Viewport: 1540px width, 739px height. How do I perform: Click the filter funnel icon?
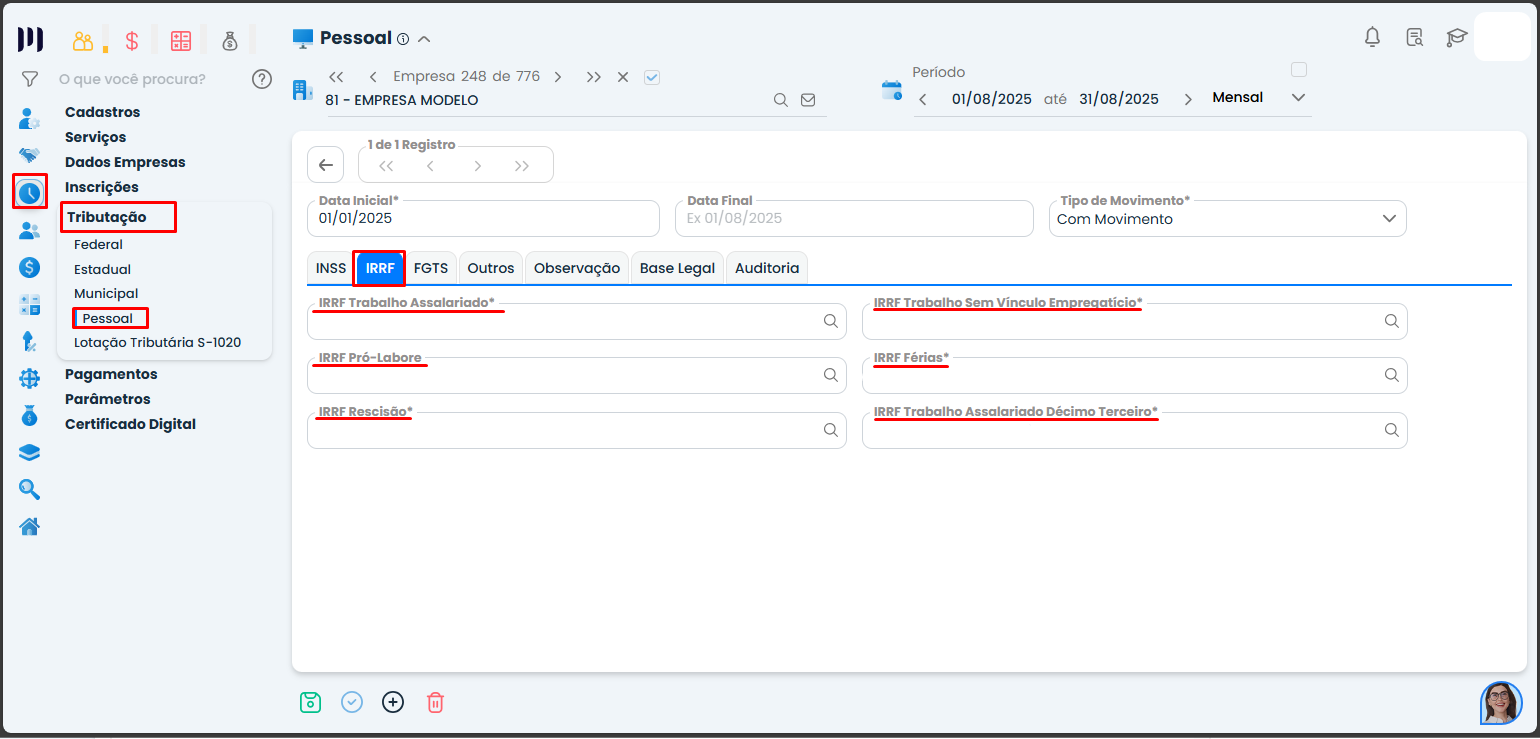pyautogui.click(x=30, y=79)
